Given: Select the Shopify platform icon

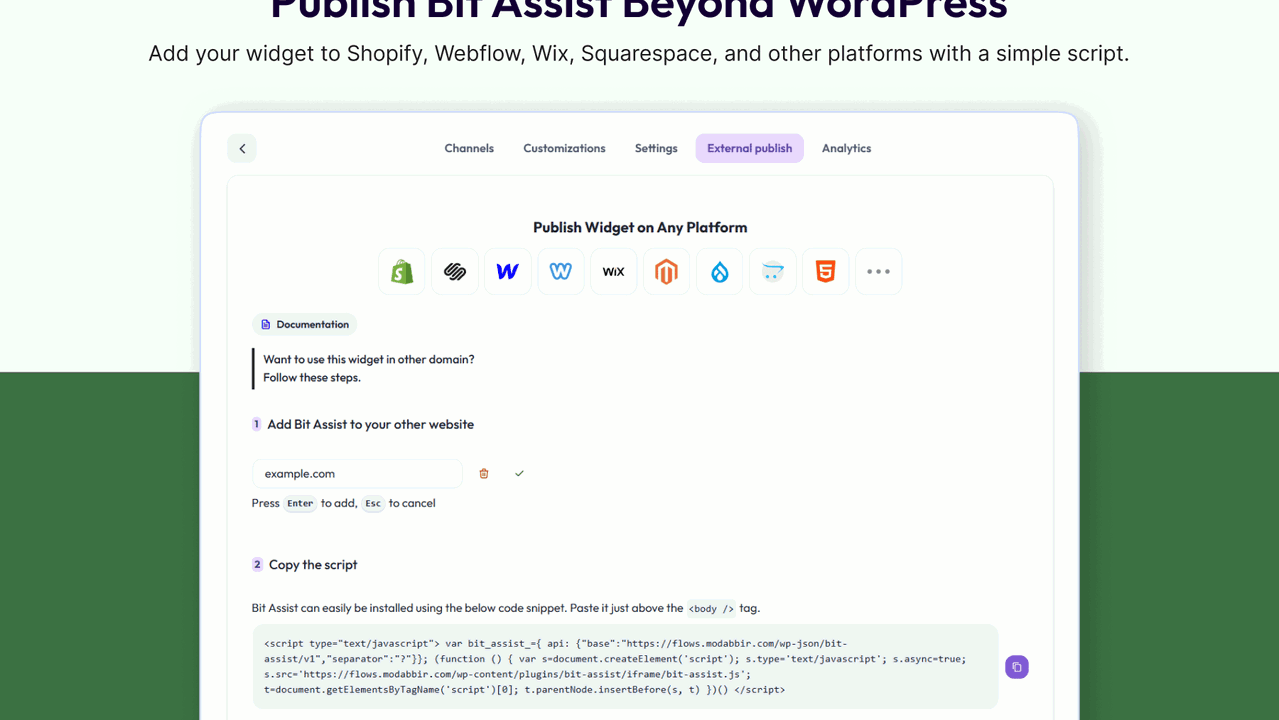Looking at the screenshot, I should click(402, 272).
